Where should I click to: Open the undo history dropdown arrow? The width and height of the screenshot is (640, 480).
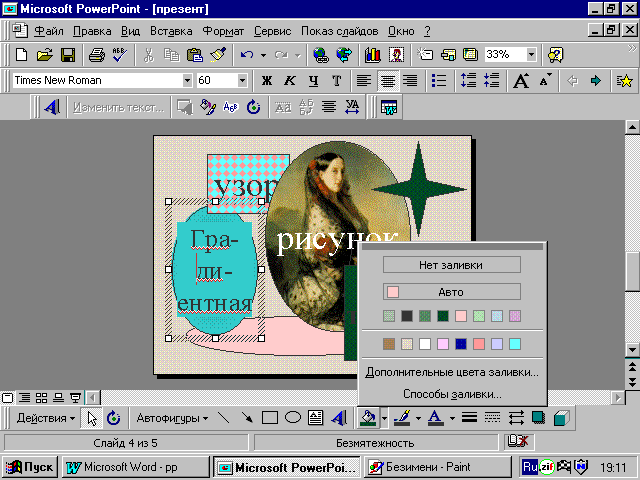coord(263,55)
